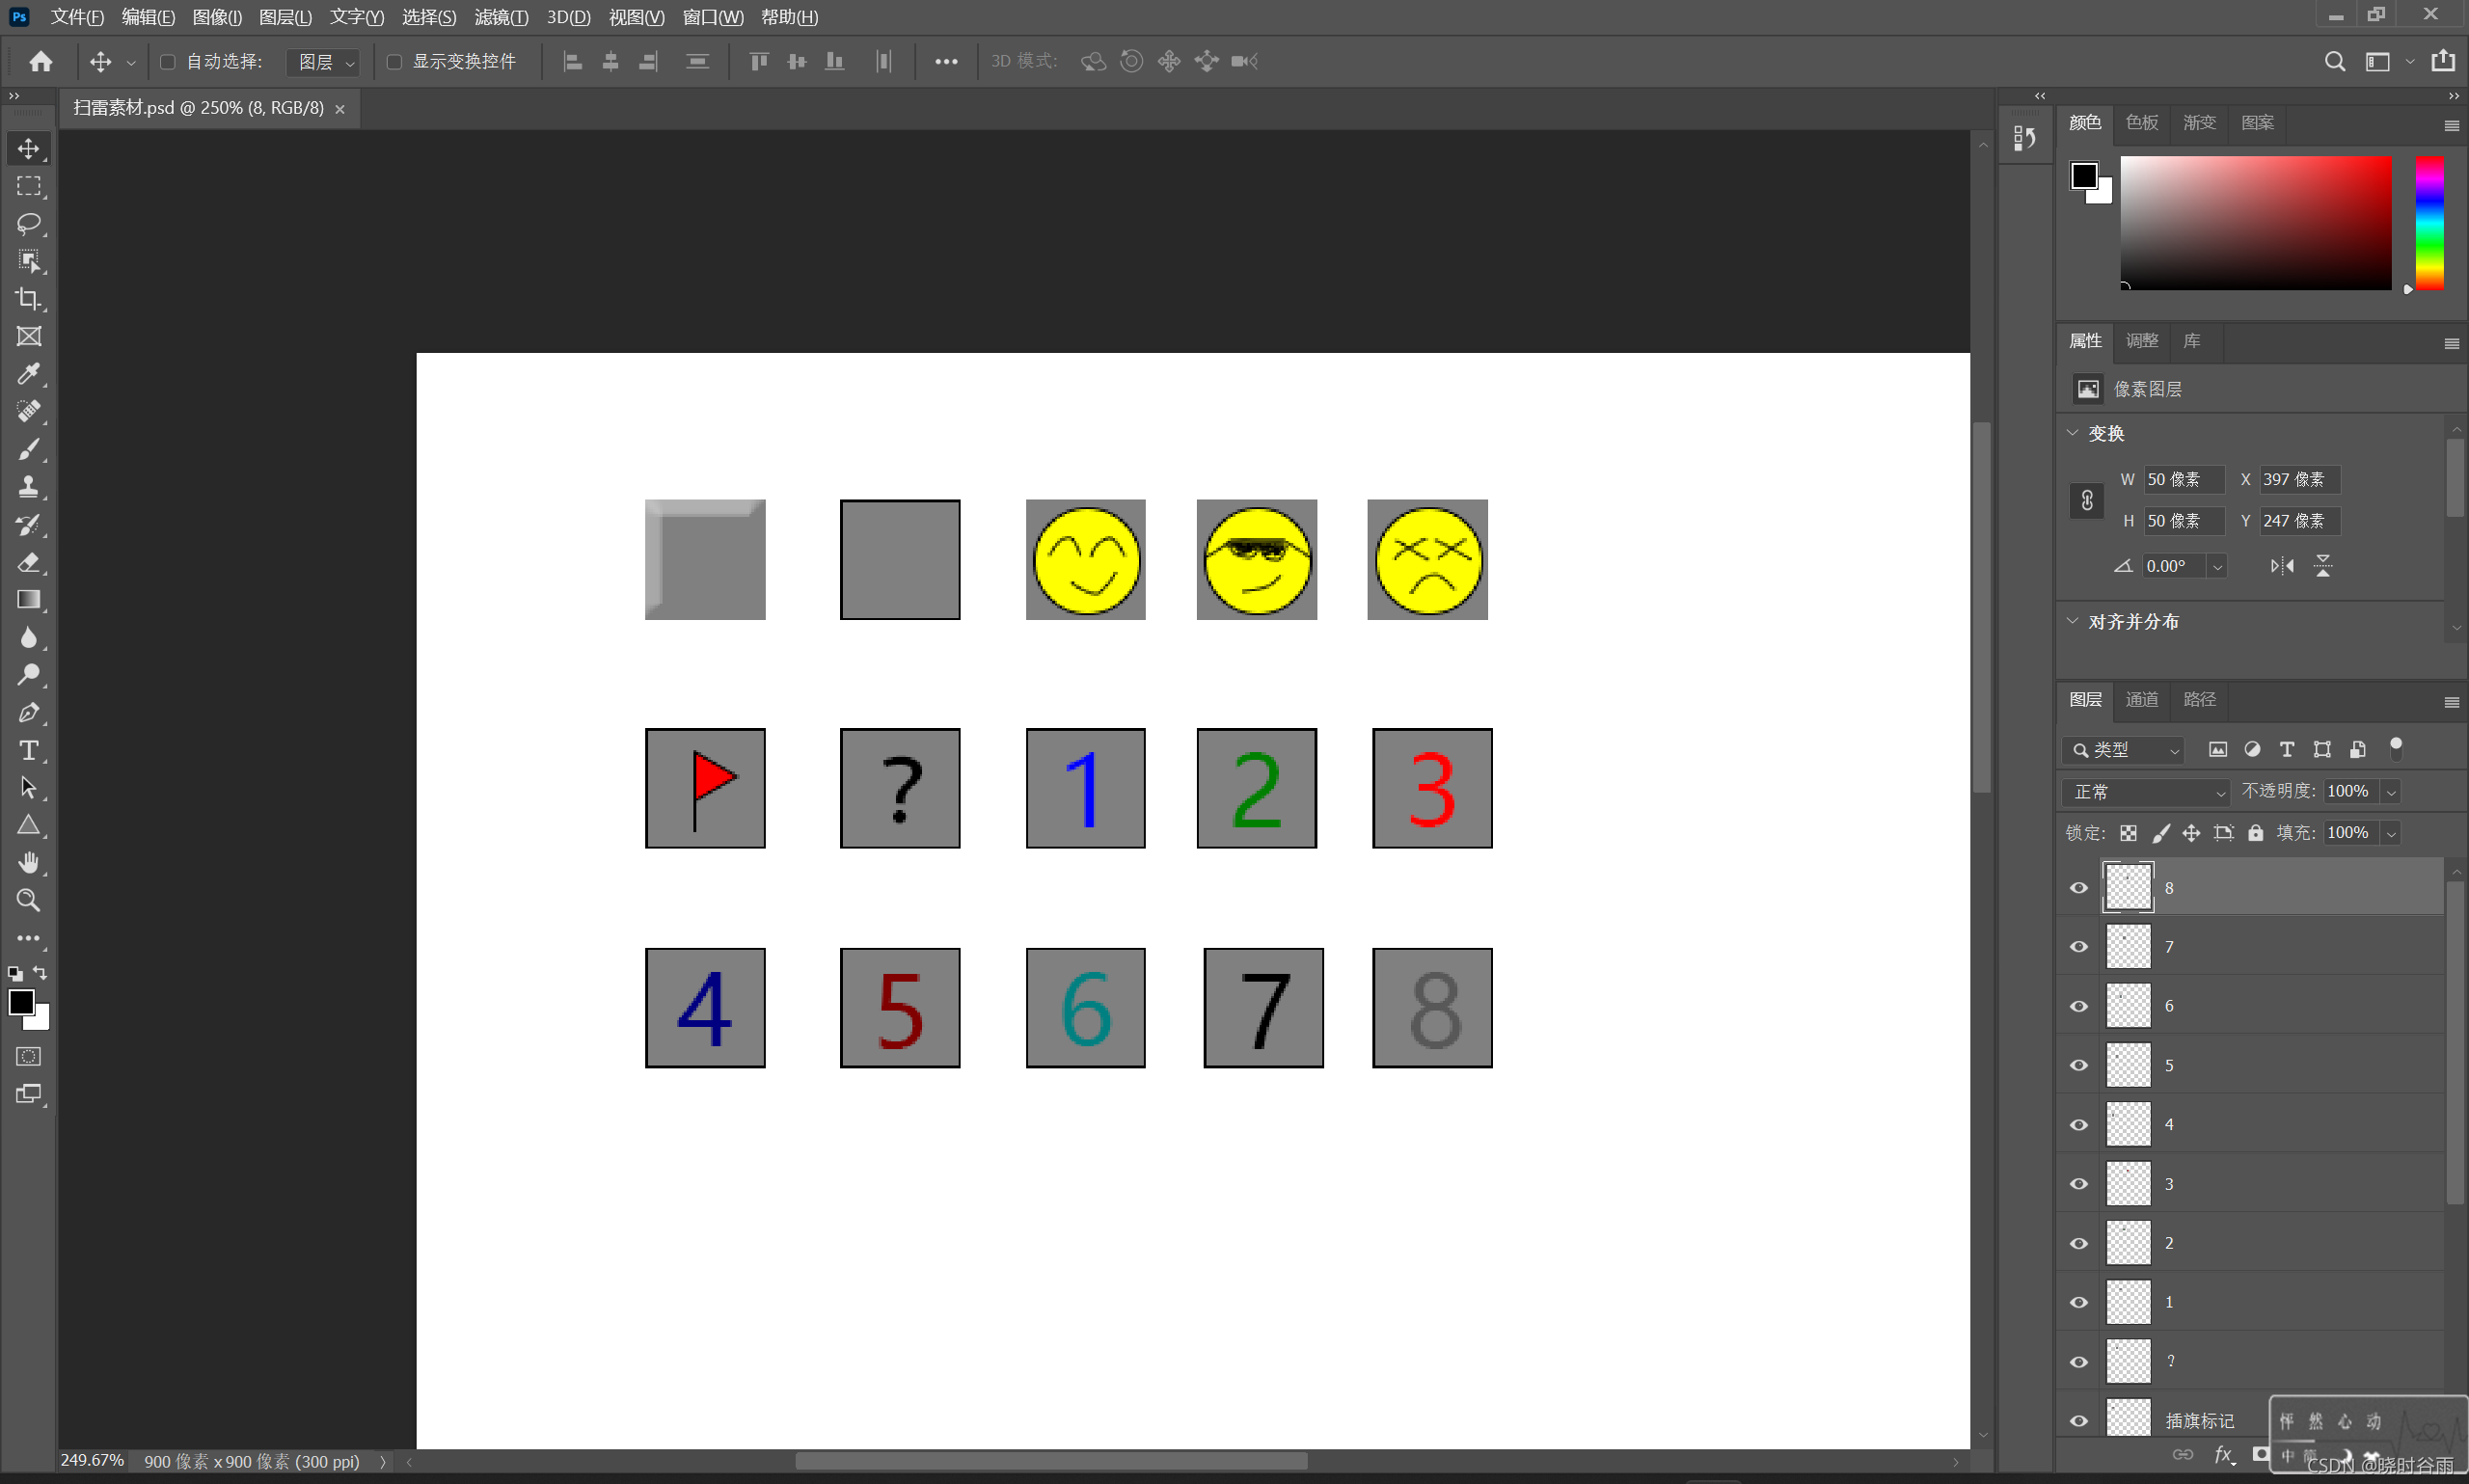The image size is (2469, 1484).
Task: Select the History Brush tool
Action: coord(28,525)
